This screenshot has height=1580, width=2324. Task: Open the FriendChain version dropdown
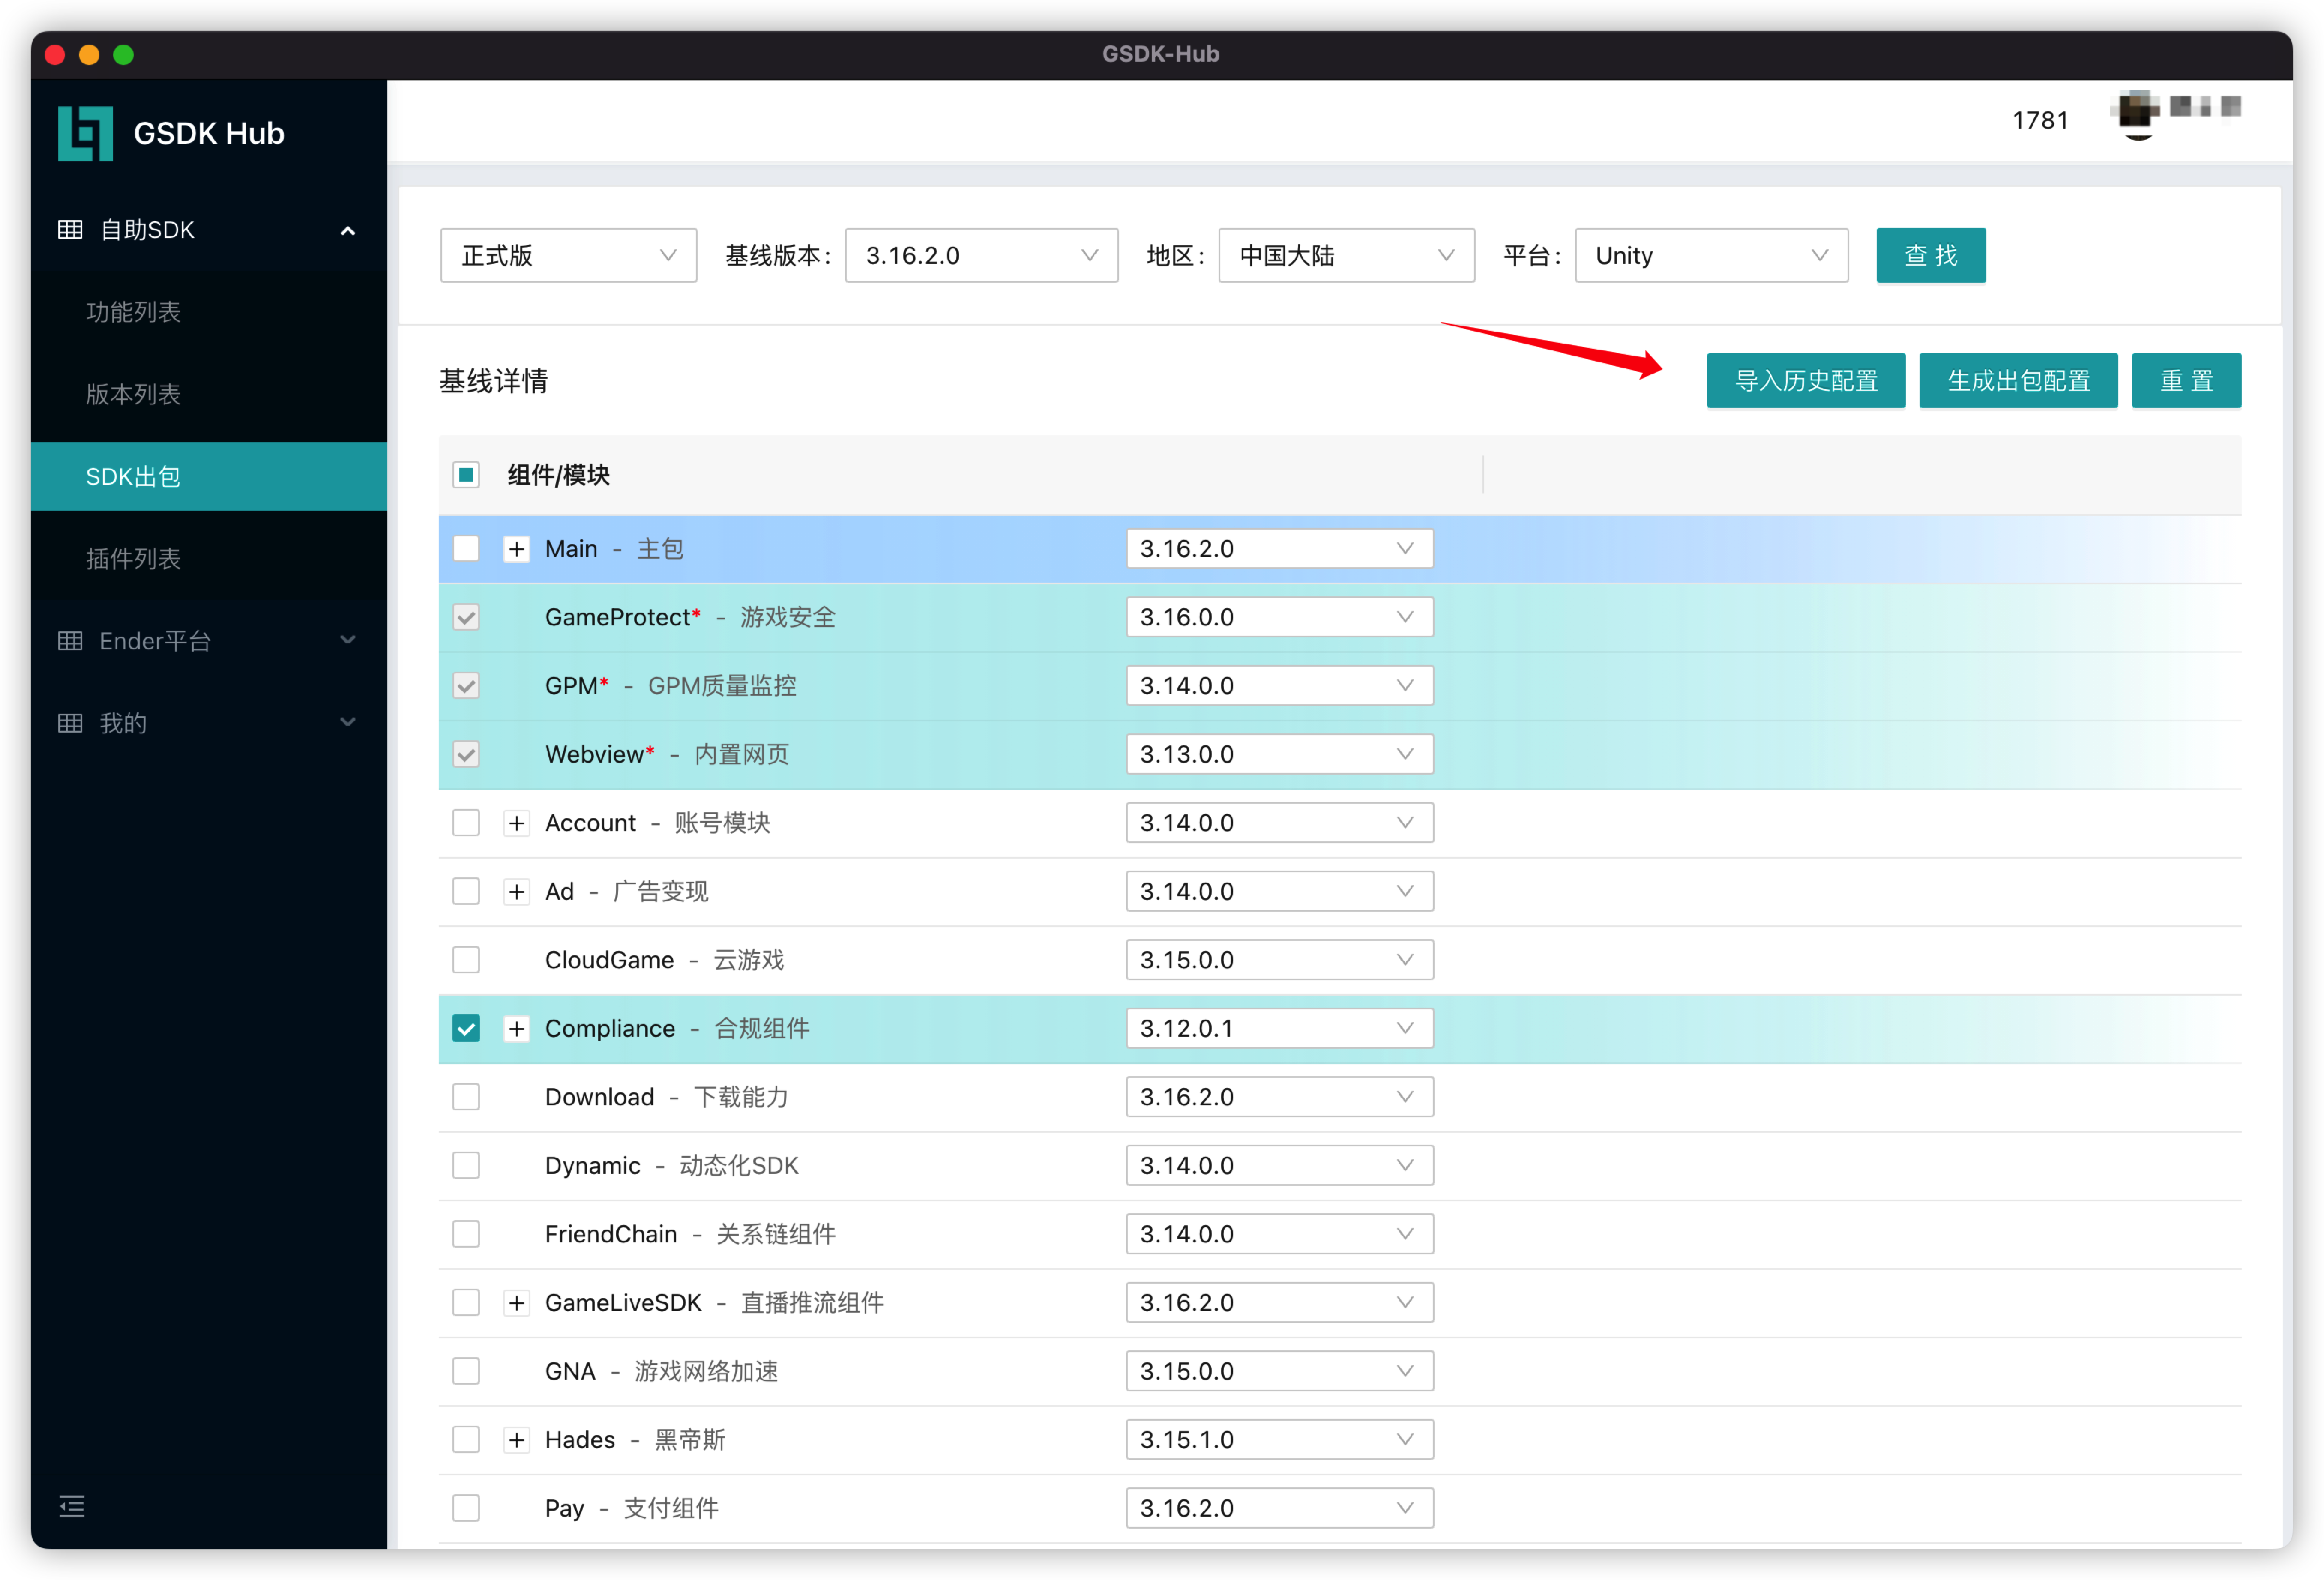[1279, 1234]
